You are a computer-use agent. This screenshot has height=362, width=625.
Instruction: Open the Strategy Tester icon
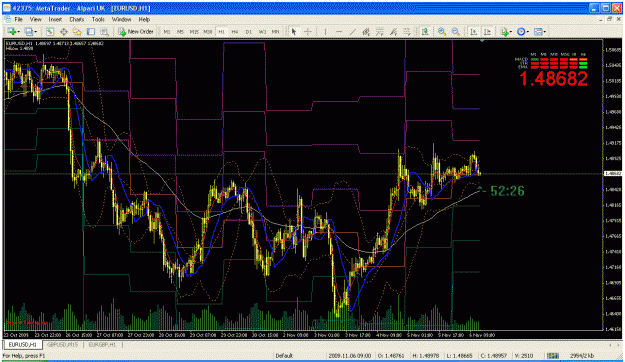(x=104, y=31)
